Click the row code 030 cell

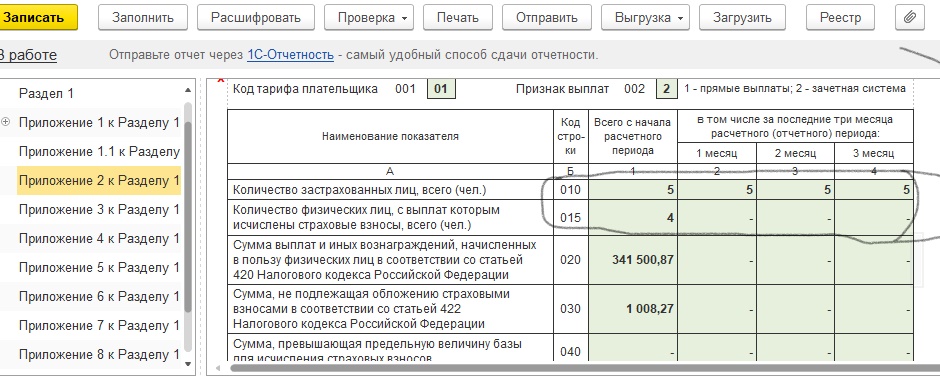[571, 309]
